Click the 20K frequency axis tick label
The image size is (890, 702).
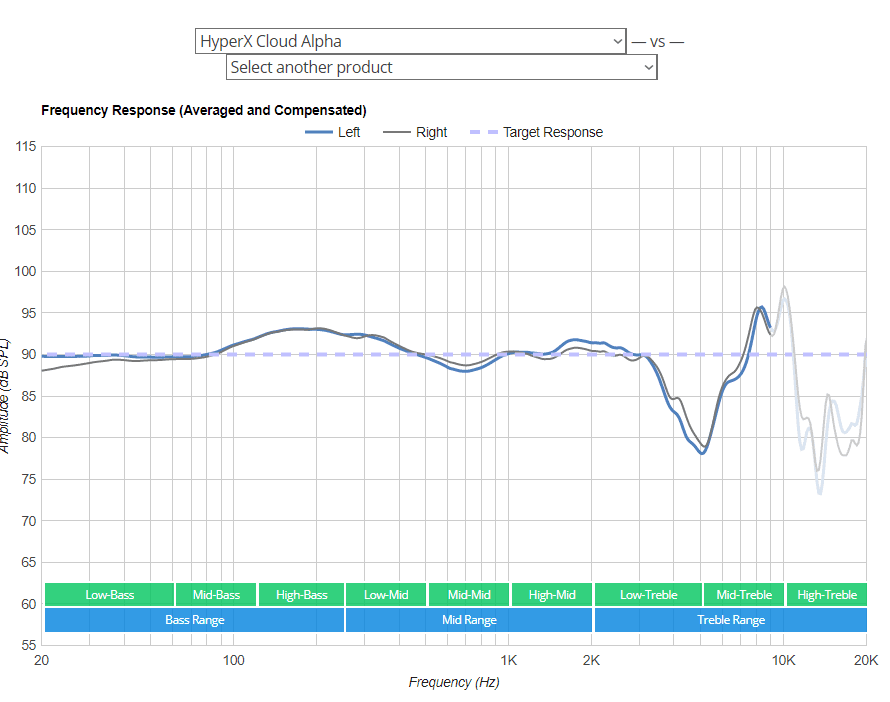(x=866, y=661)
